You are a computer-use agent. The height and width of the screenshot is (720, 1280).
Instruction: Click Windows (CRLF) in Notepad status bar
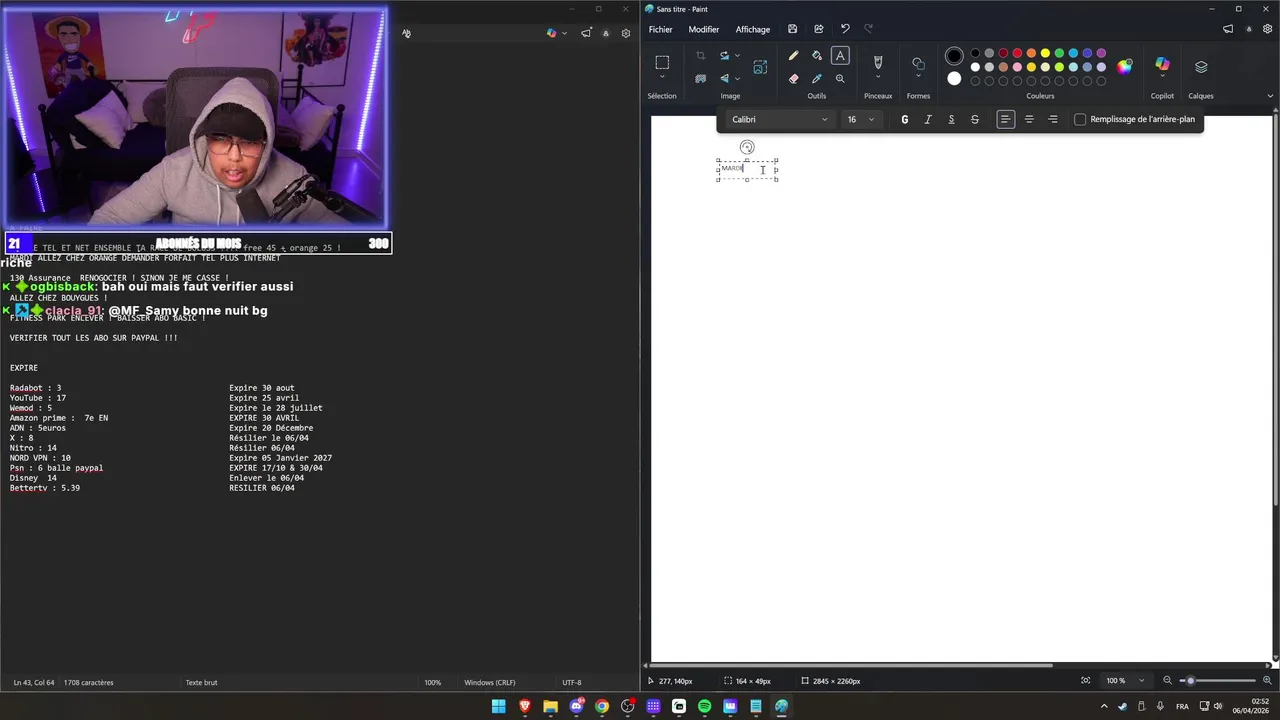490,683
